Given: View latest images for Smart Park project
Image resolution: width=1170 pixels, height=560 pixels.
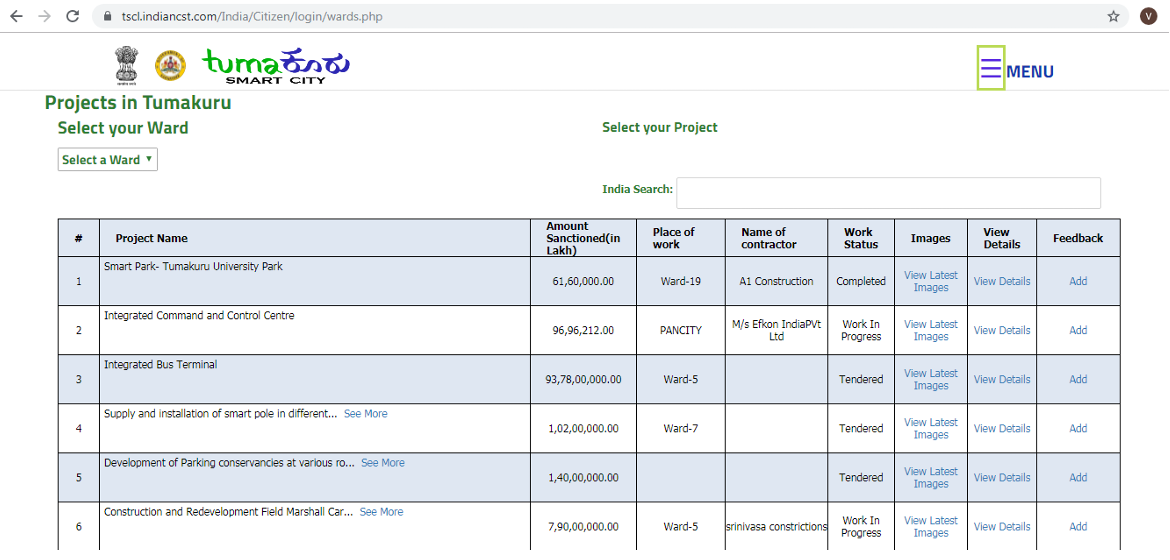Looking at the screenshot, I should (x=930, y=282).
